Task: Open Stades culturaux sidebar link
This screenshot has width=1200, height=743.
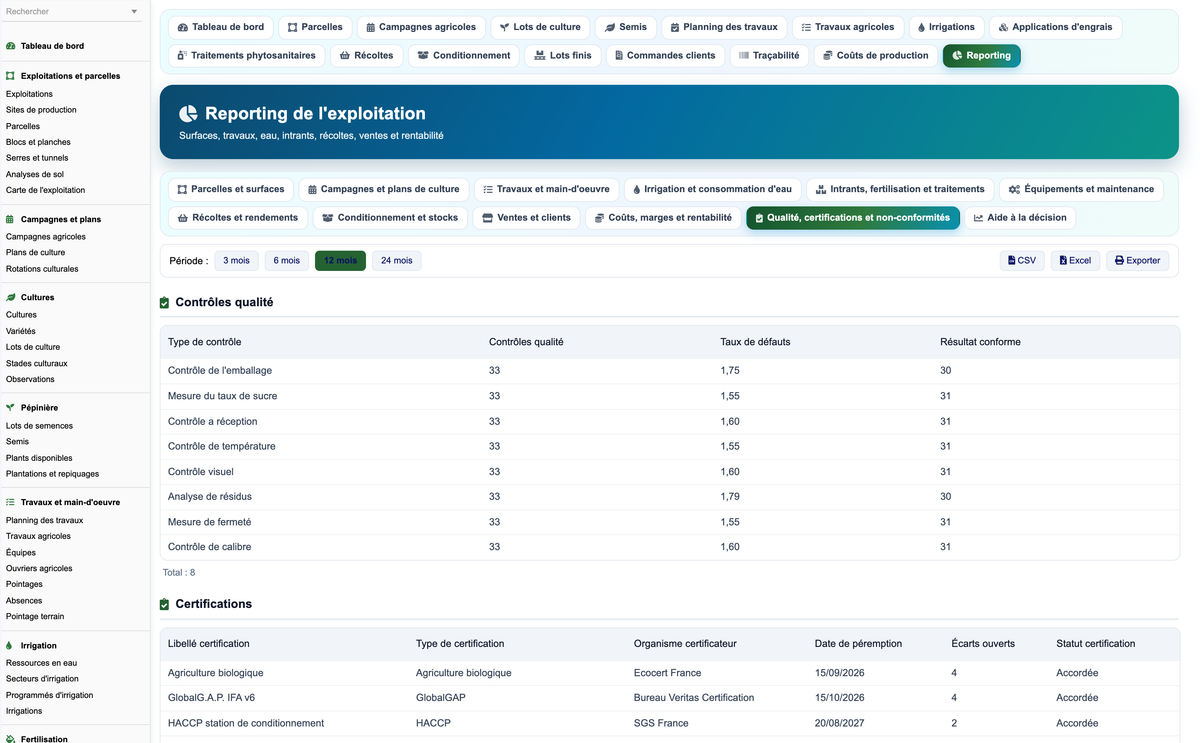Action: coord(37,363)
